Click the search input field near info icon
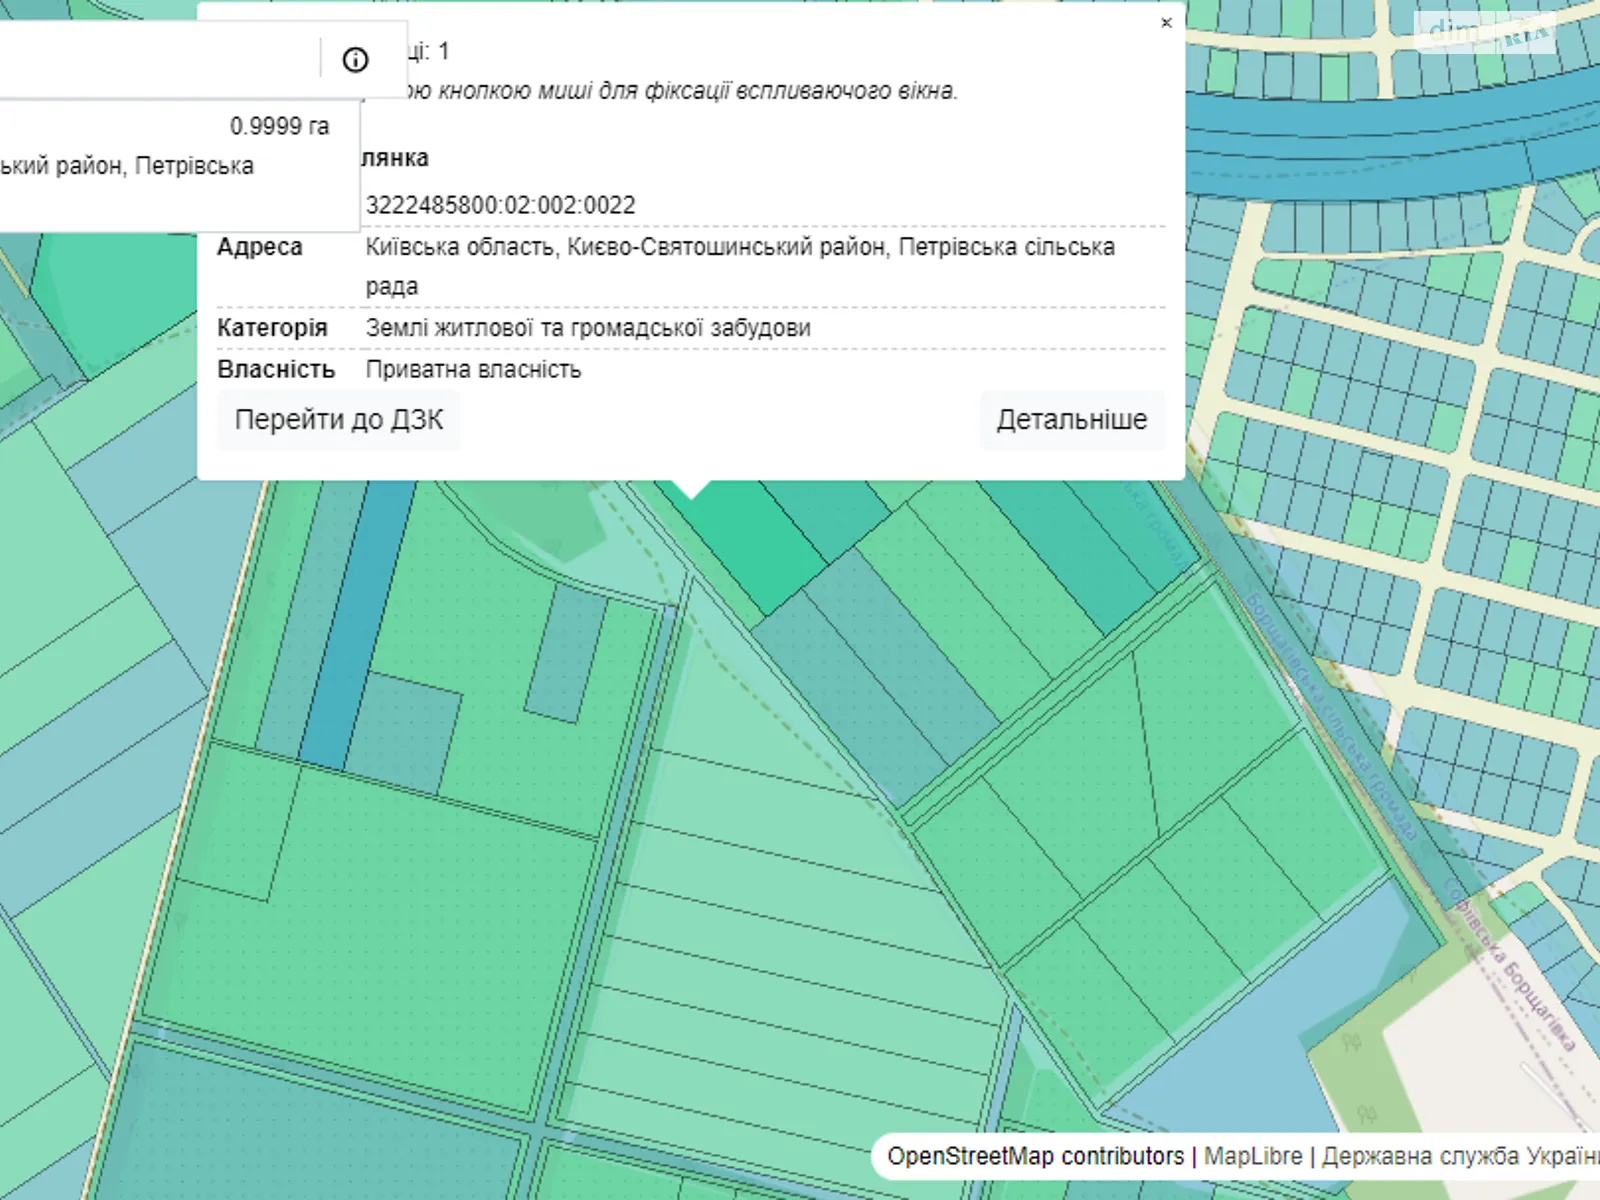The height and width of the screenshot is (1200, 1600). (x=158, y=59)
